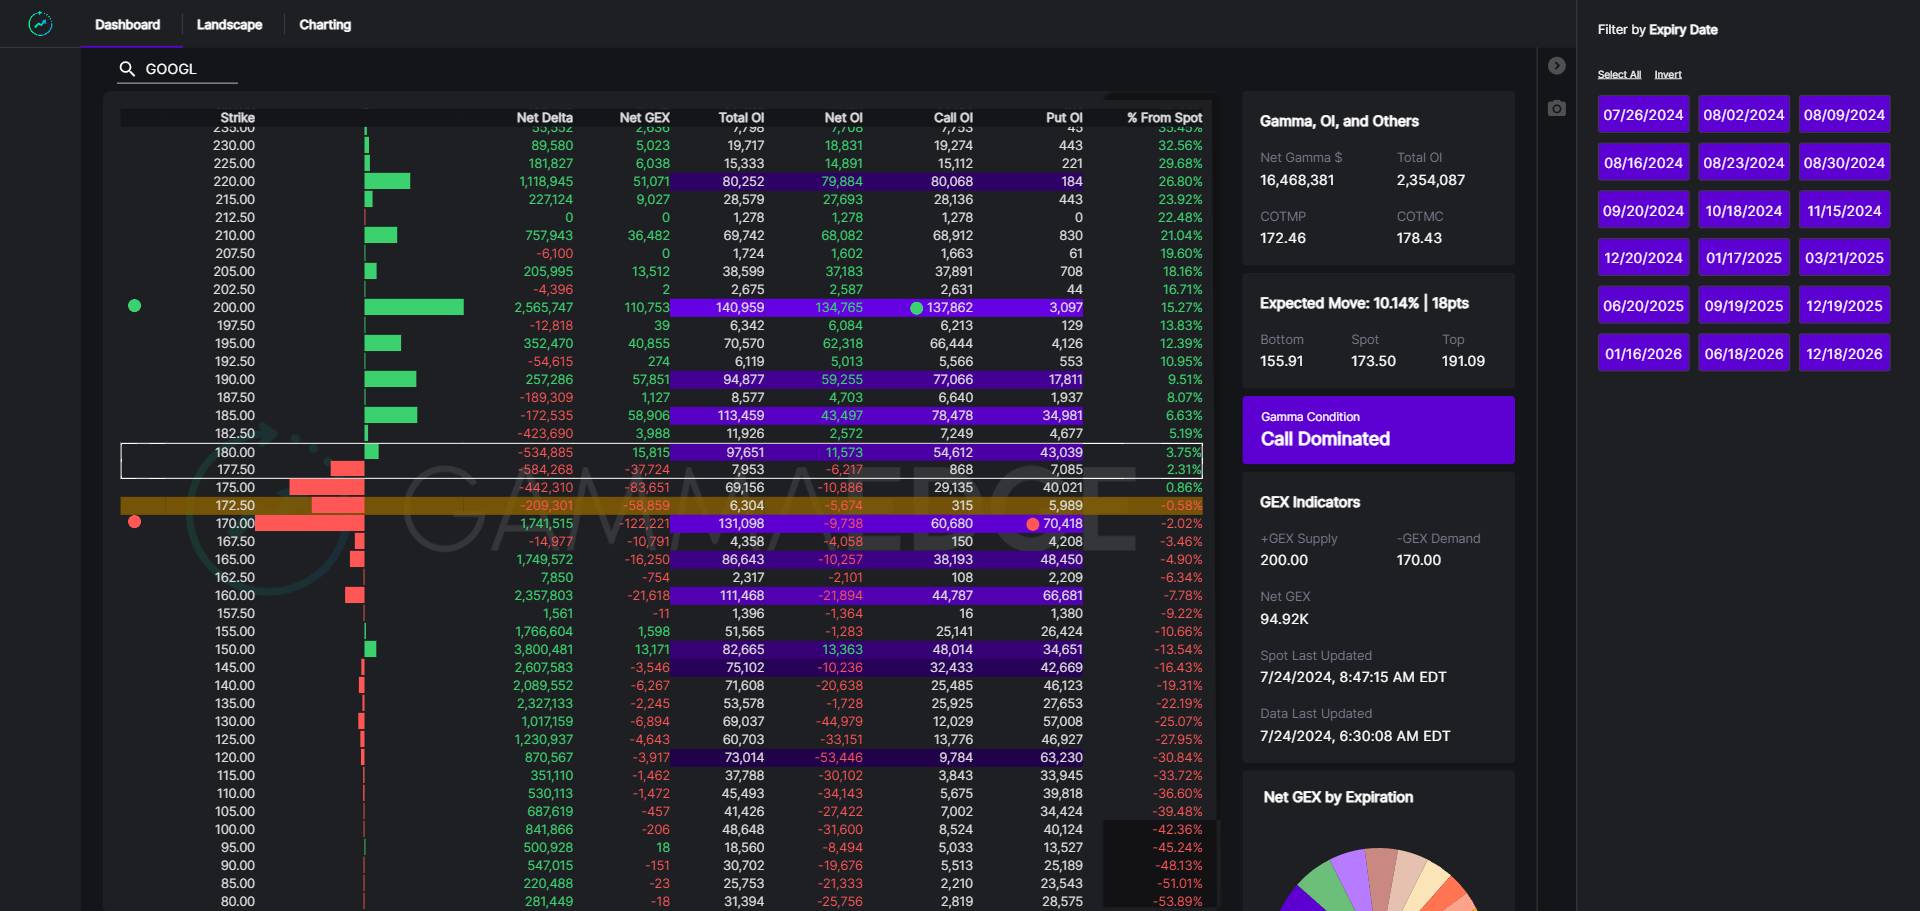Click the green dot in the Call OI column

(x=916, y=308)
